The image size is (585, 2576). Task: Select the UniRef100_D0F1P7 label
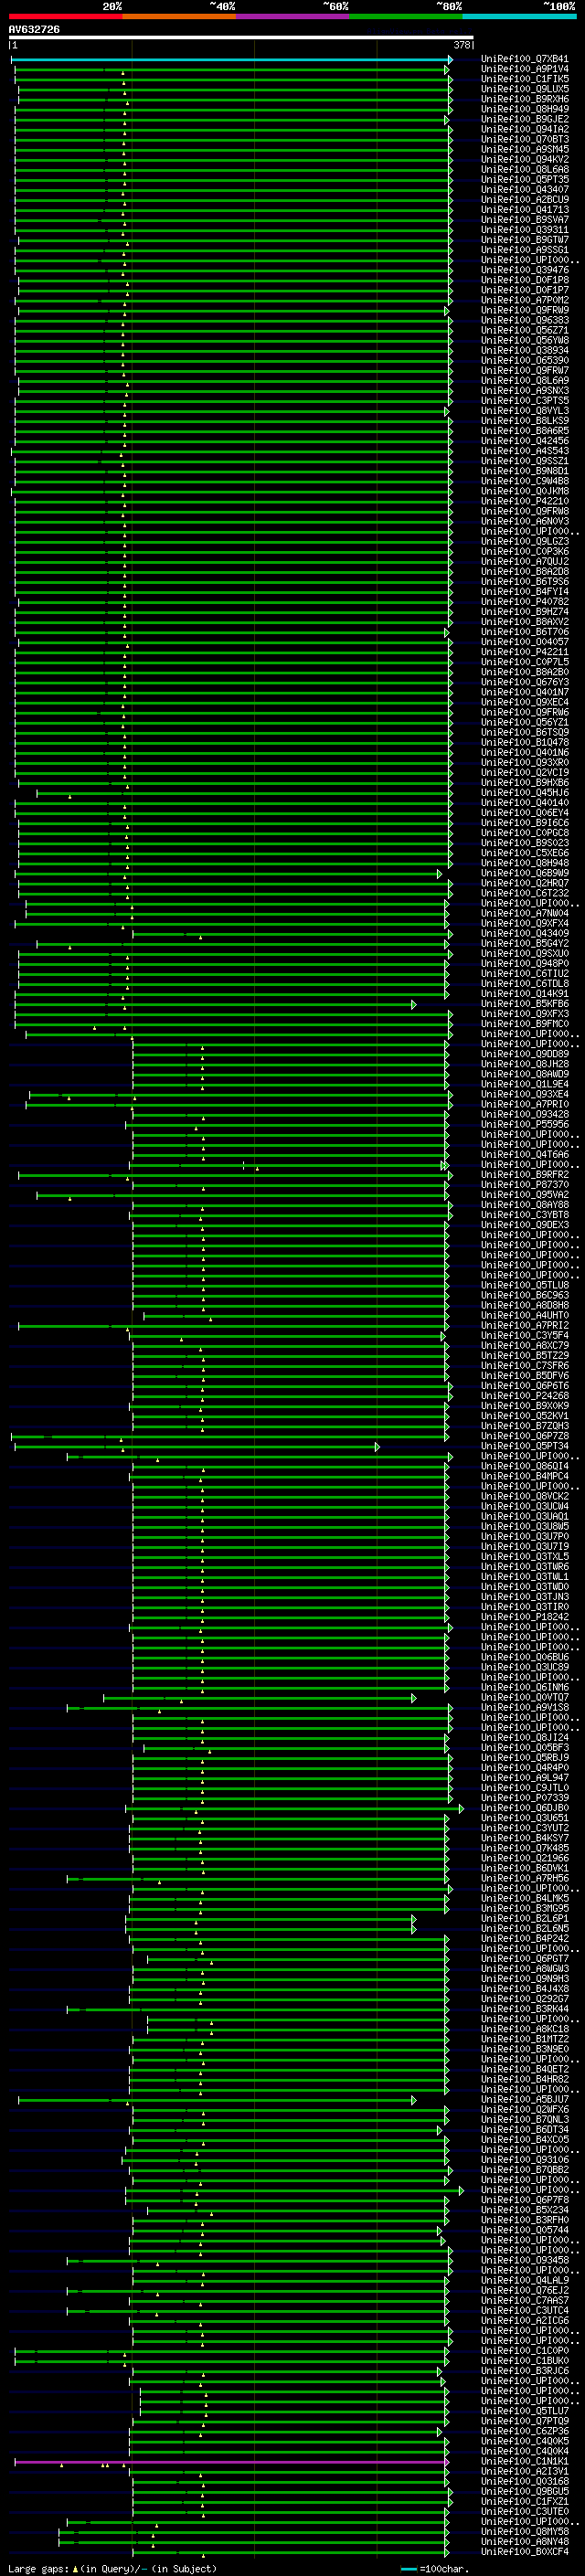525,291
